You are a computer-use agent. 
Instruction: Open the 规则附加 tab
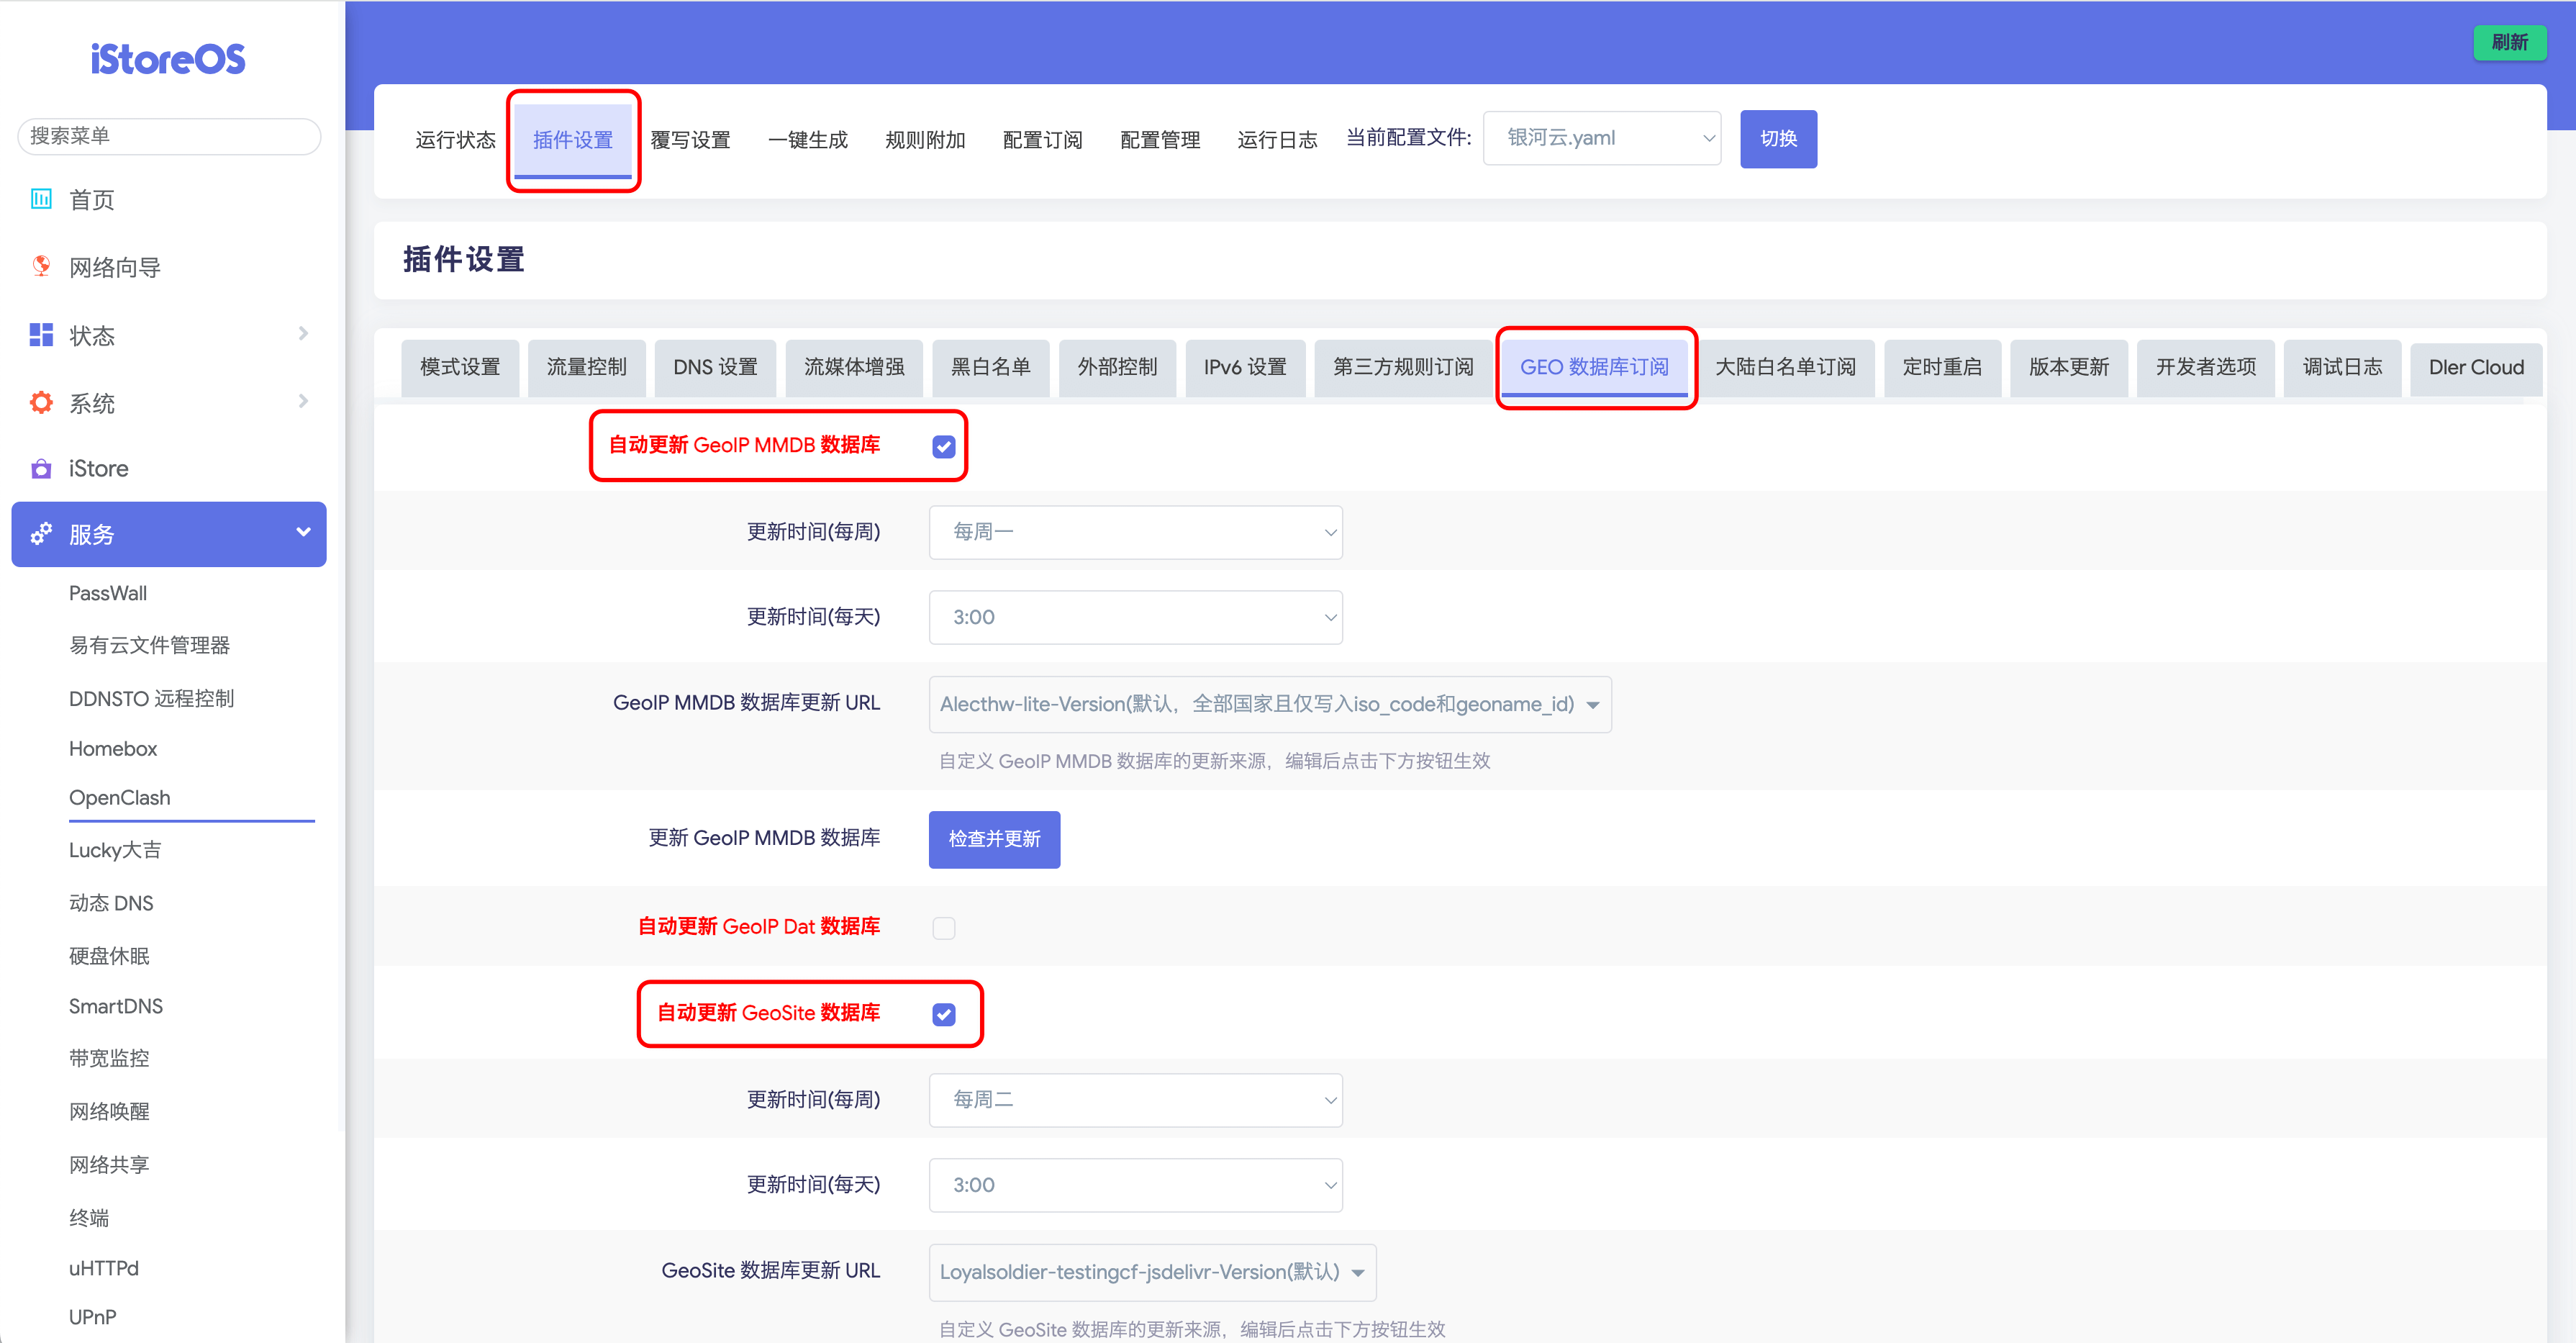pyautogui.click(x=925, y=140)
